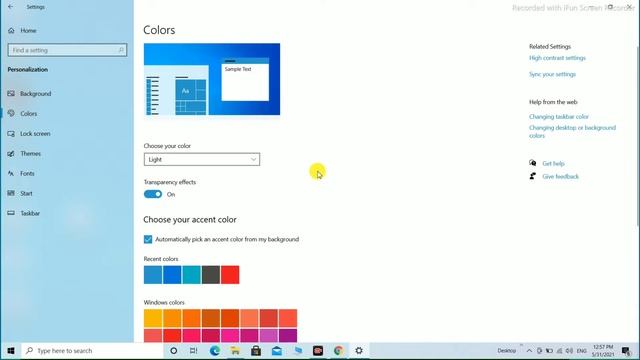640x360 pixels.
Task: Go back using the Settings back arrow
Action: [11, 7]
